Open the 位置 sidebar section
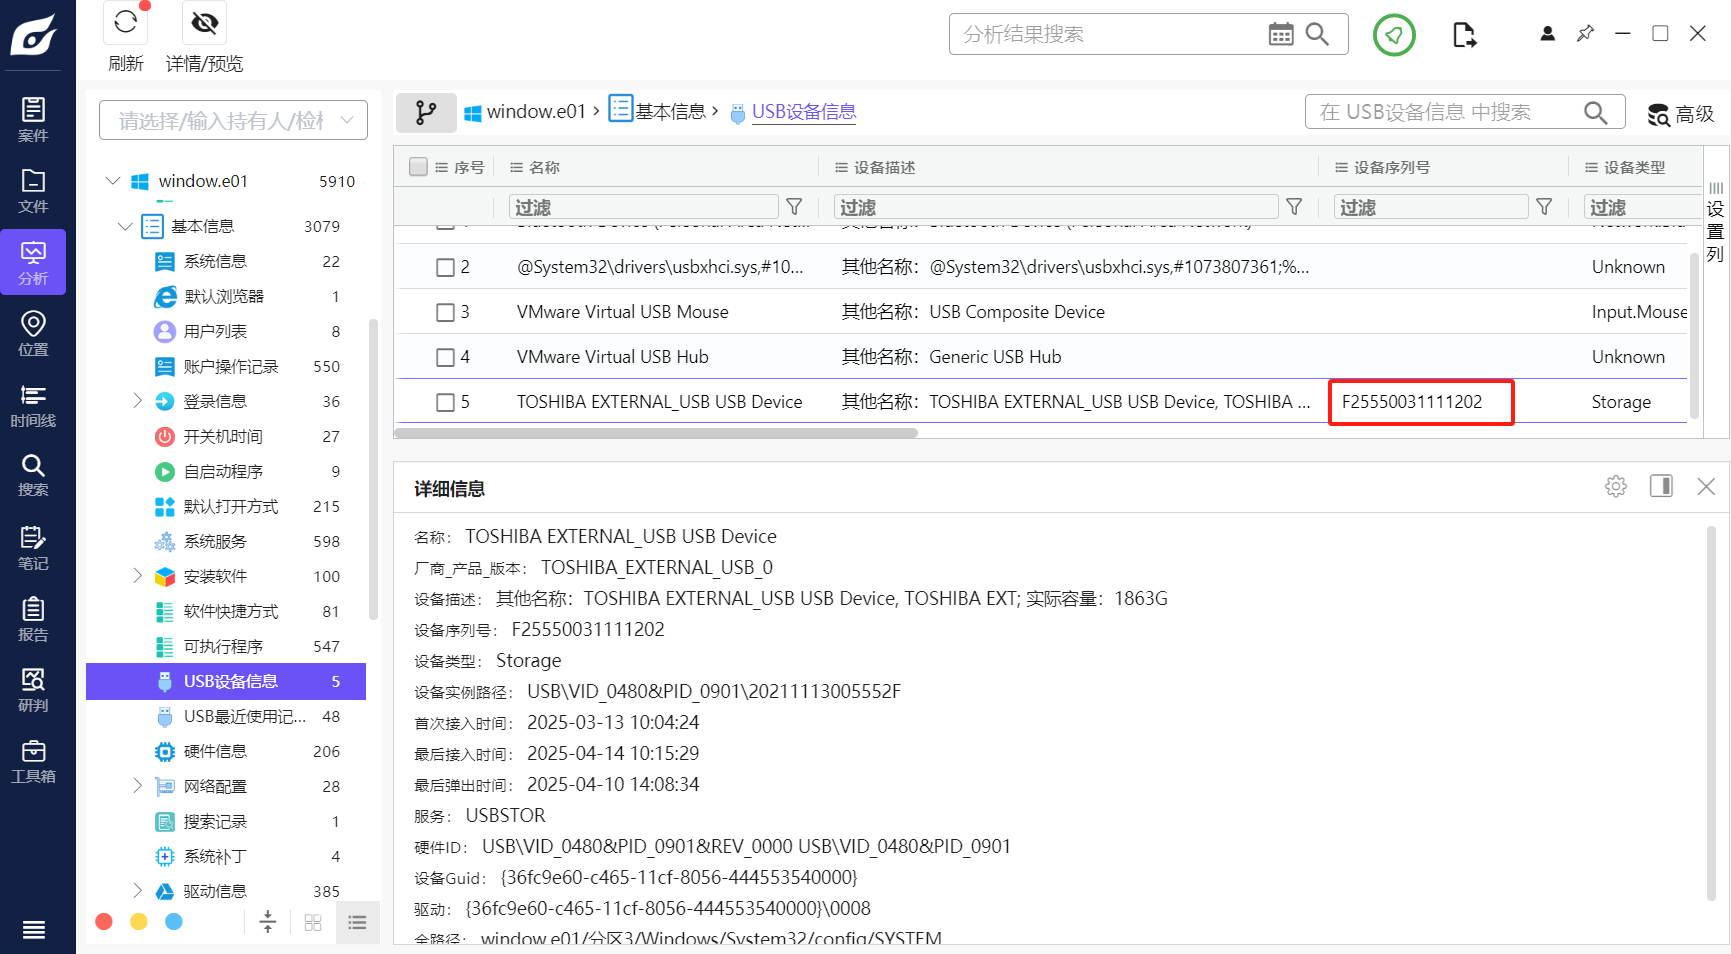The height and width of the screenshot is (954, 1731). [x=33, y=334]
